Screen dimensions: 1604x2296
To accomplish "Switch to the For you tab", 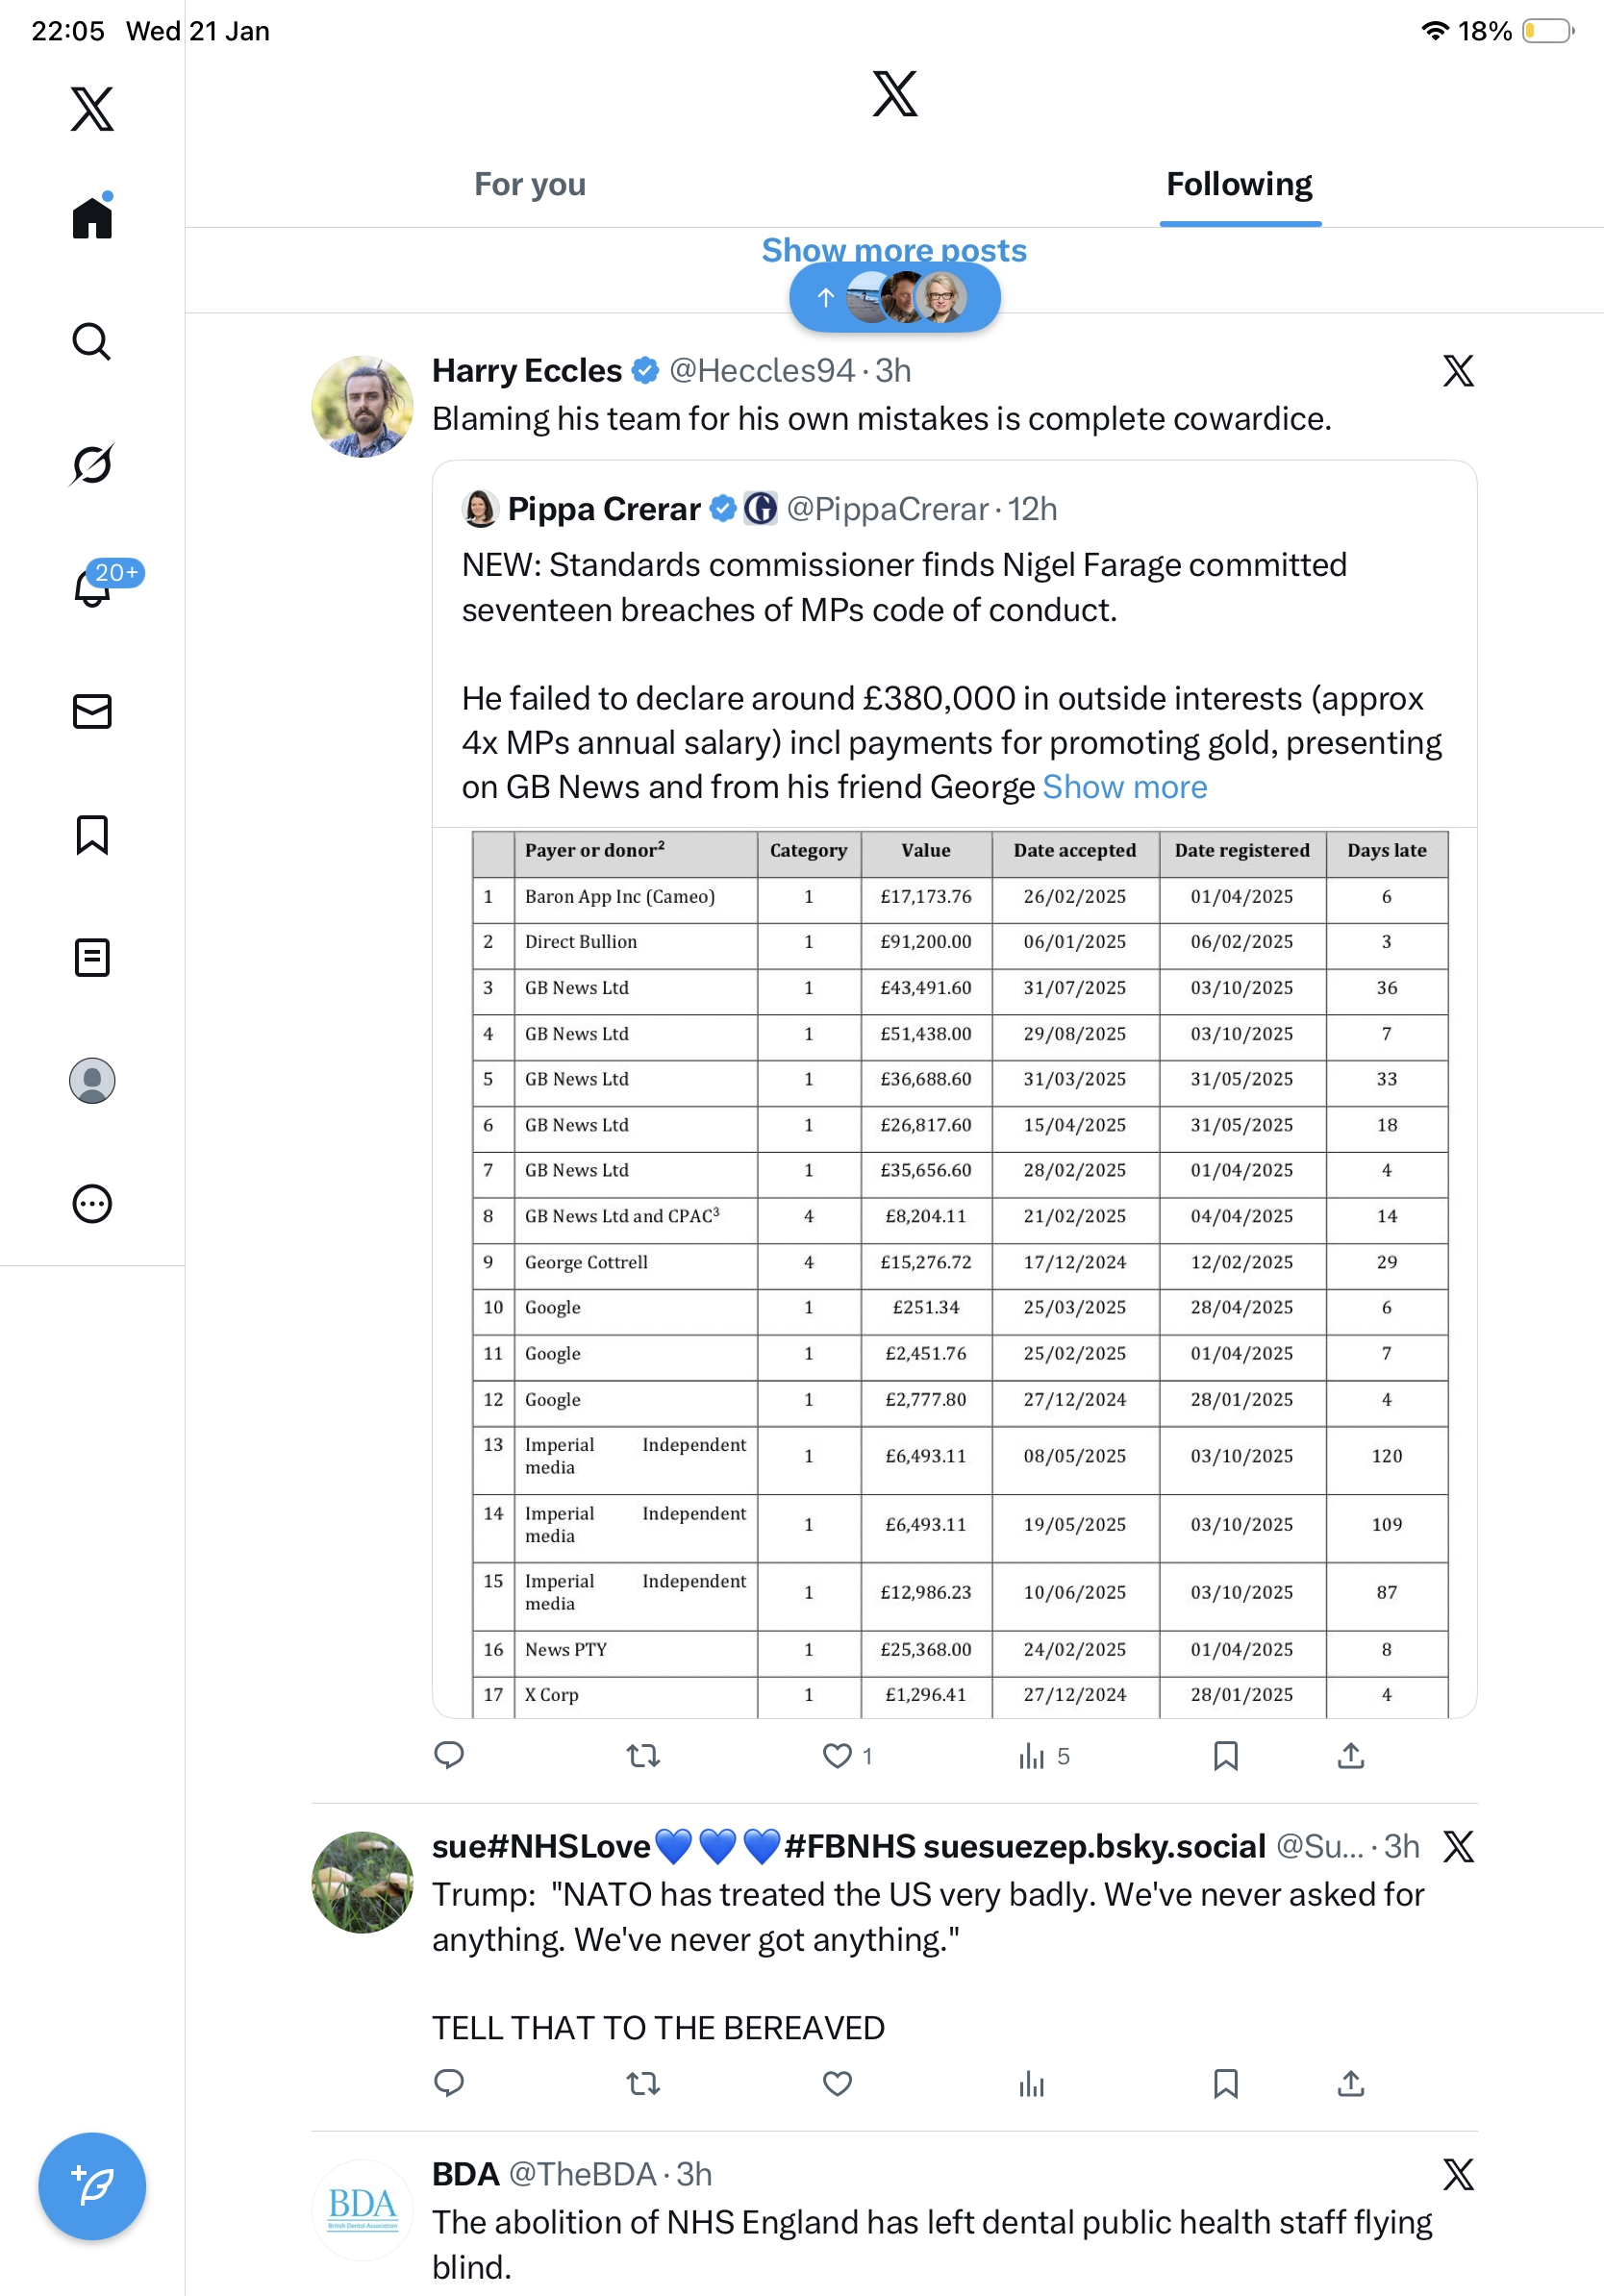I will pos(530,185).
